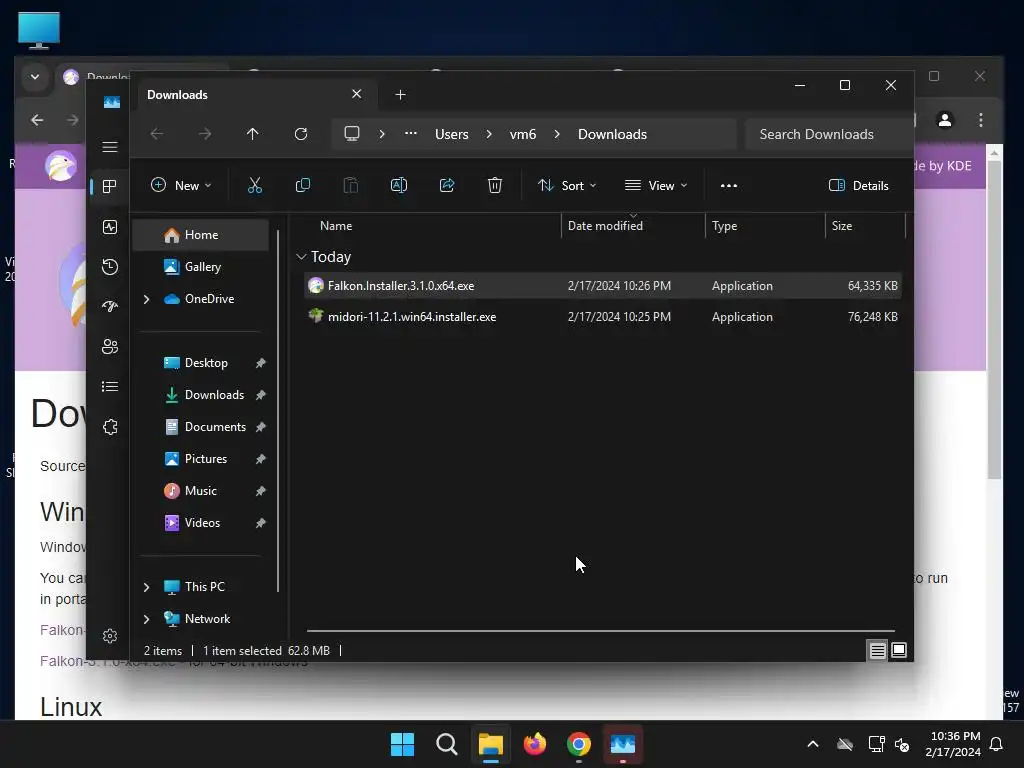Open pinned Music folder
This screenshot has height=768, width=1024.
point(200,490)
